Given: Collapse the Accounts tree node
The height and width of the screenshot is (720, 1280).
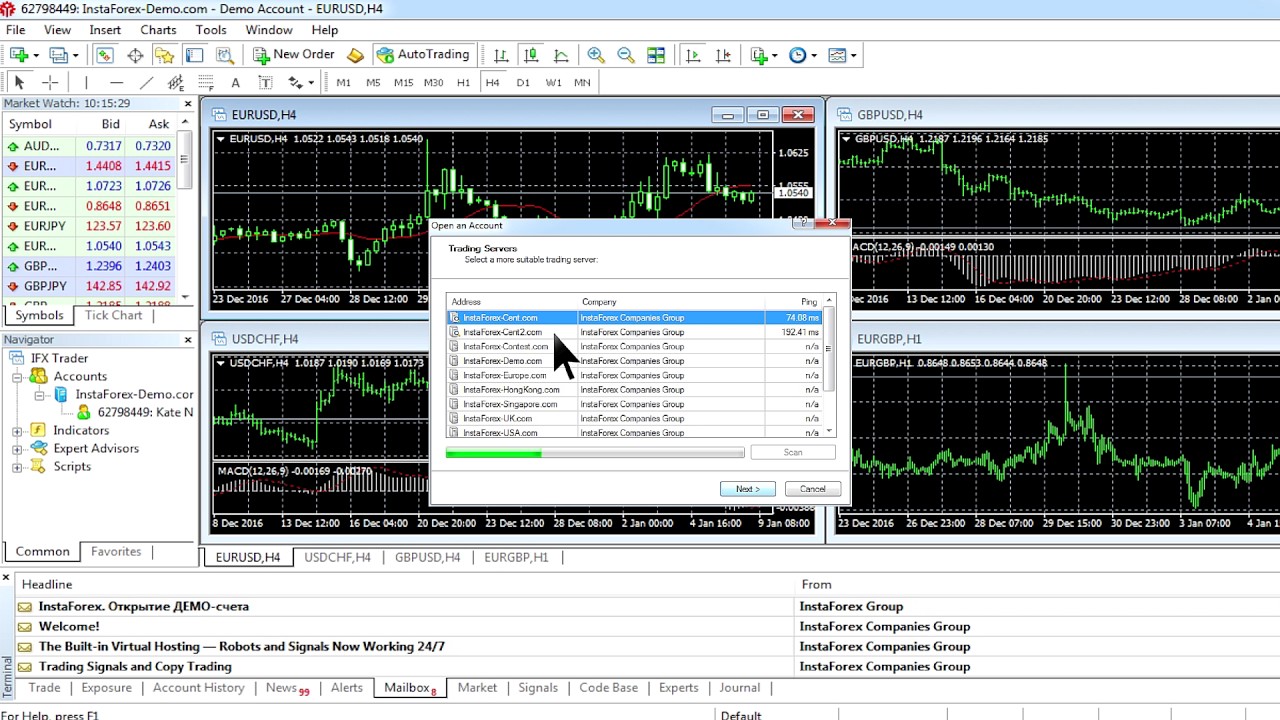Looking at the screenshot, I should point(17,377).
